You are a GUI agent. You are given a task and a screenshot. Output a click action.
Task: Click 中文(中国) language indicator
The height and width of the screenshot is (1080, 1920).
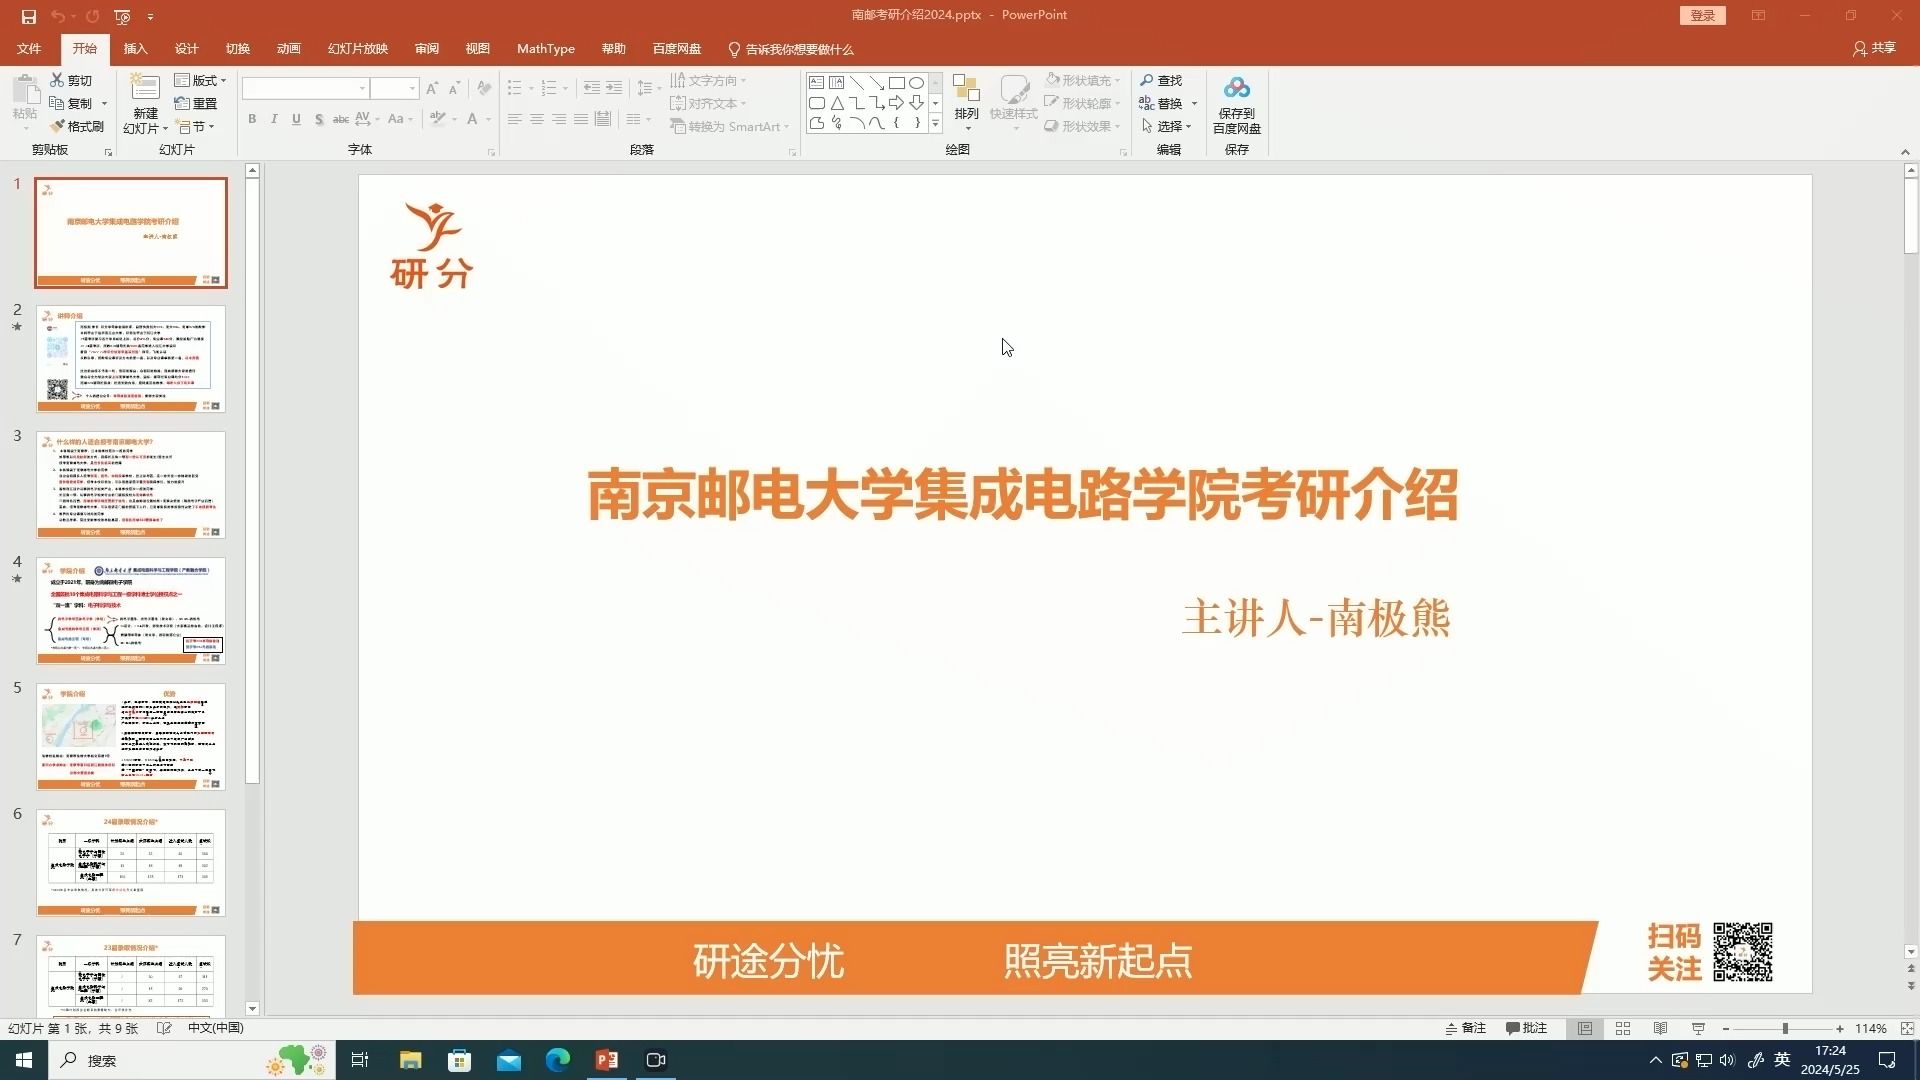click(x=215, y=1028)
